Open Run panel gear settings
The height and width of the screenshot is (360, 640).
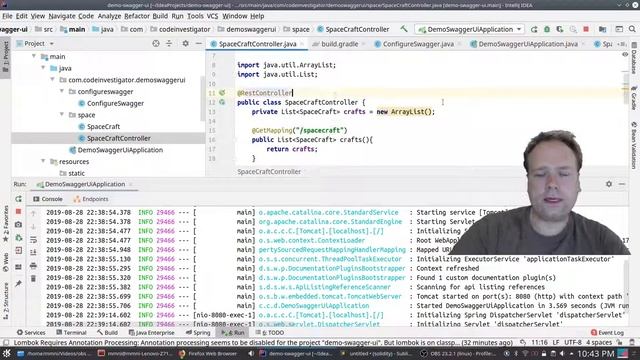[609, 184]
